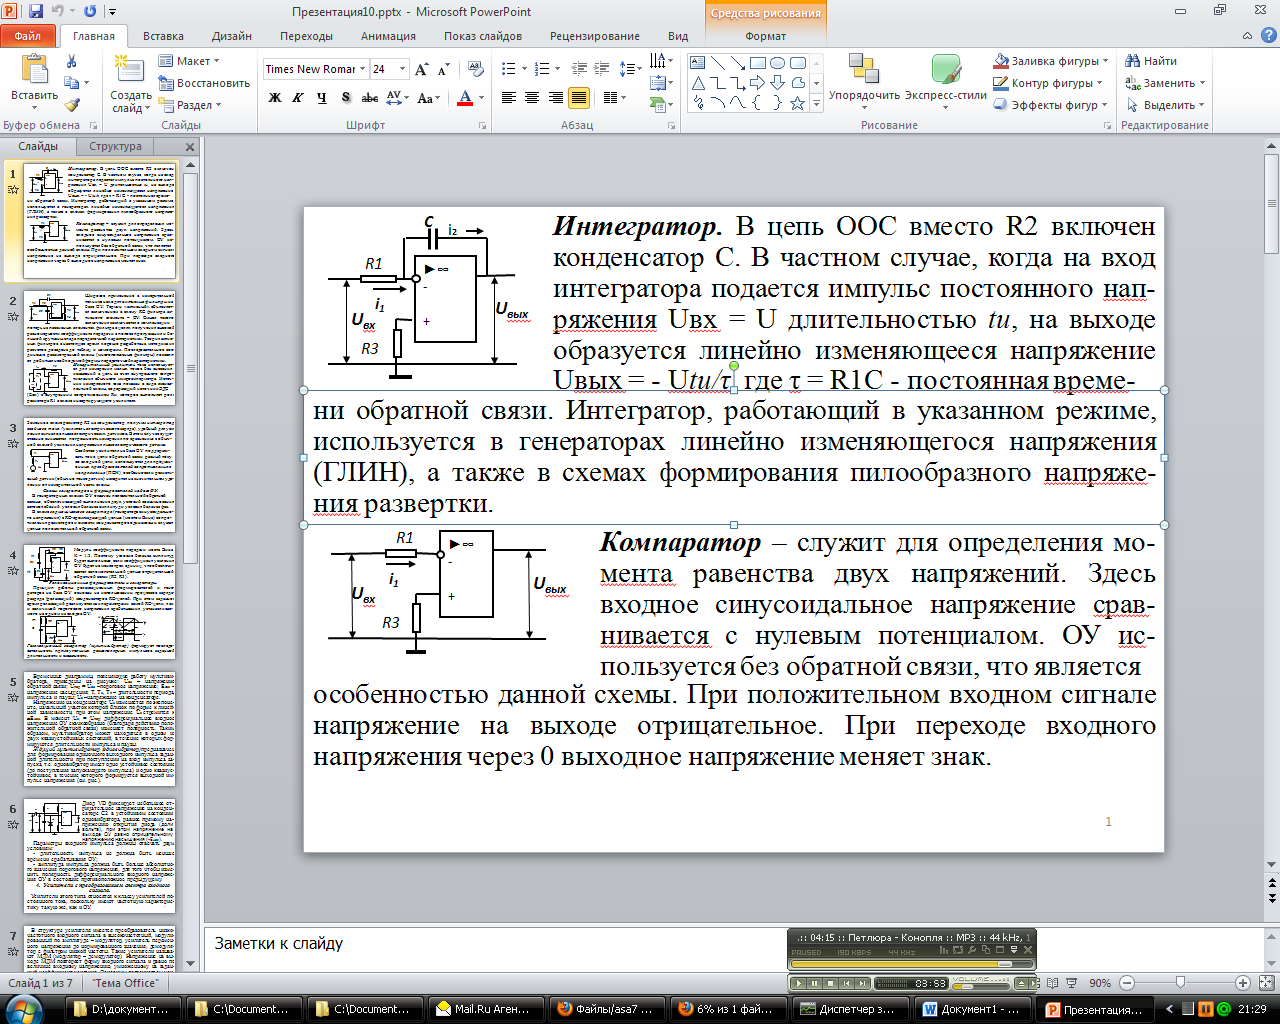Image resolution: width=1280 pixels, height=1024 pixels.
Task: Select slide 4 thumbnail
Action: pyautogui.click(x=99, y=601)
